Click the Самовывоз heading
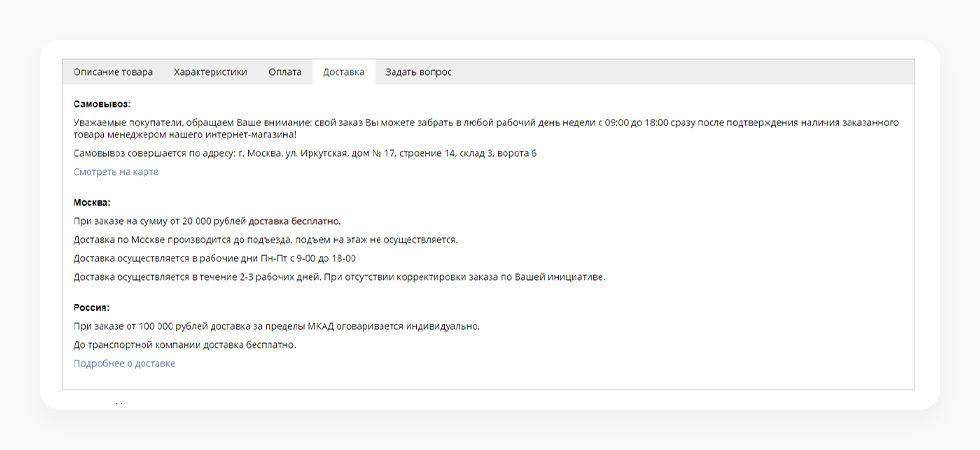Screen dimensions: 980x450 click(102, 104)
